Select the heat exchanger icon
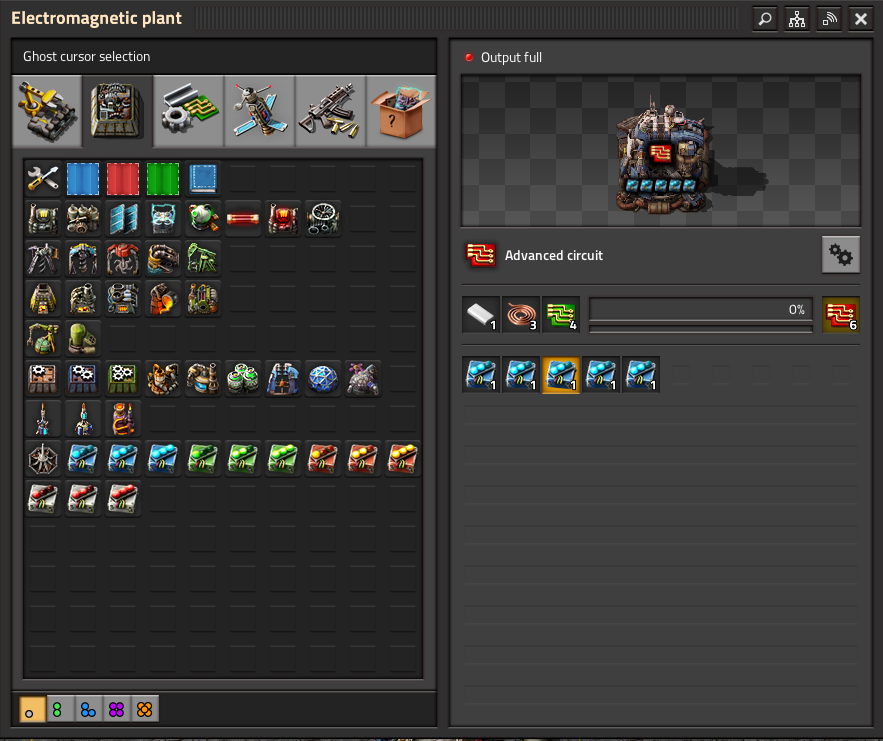The height and width of the screenshot is (741, 883). tap(283, 218)
